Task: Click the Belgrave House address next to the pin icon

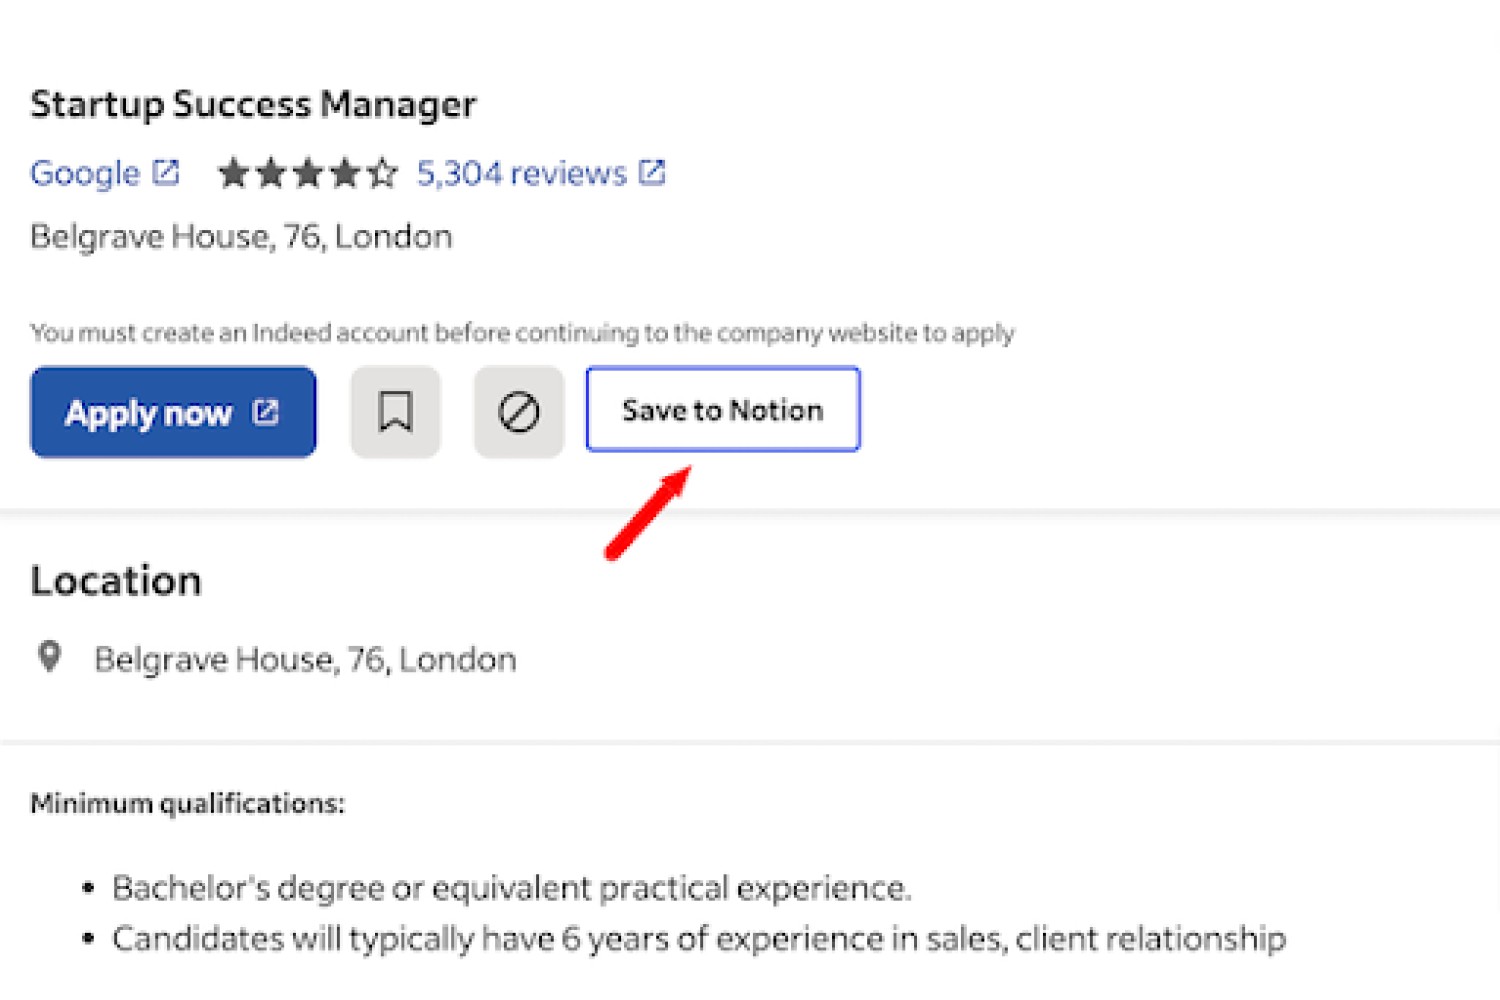Action: [x=305, y=660]
